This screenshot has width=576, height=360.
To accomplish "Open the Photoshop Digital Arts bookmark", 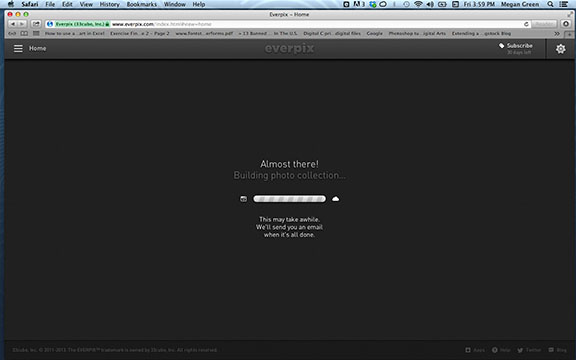I will point(417,33).
